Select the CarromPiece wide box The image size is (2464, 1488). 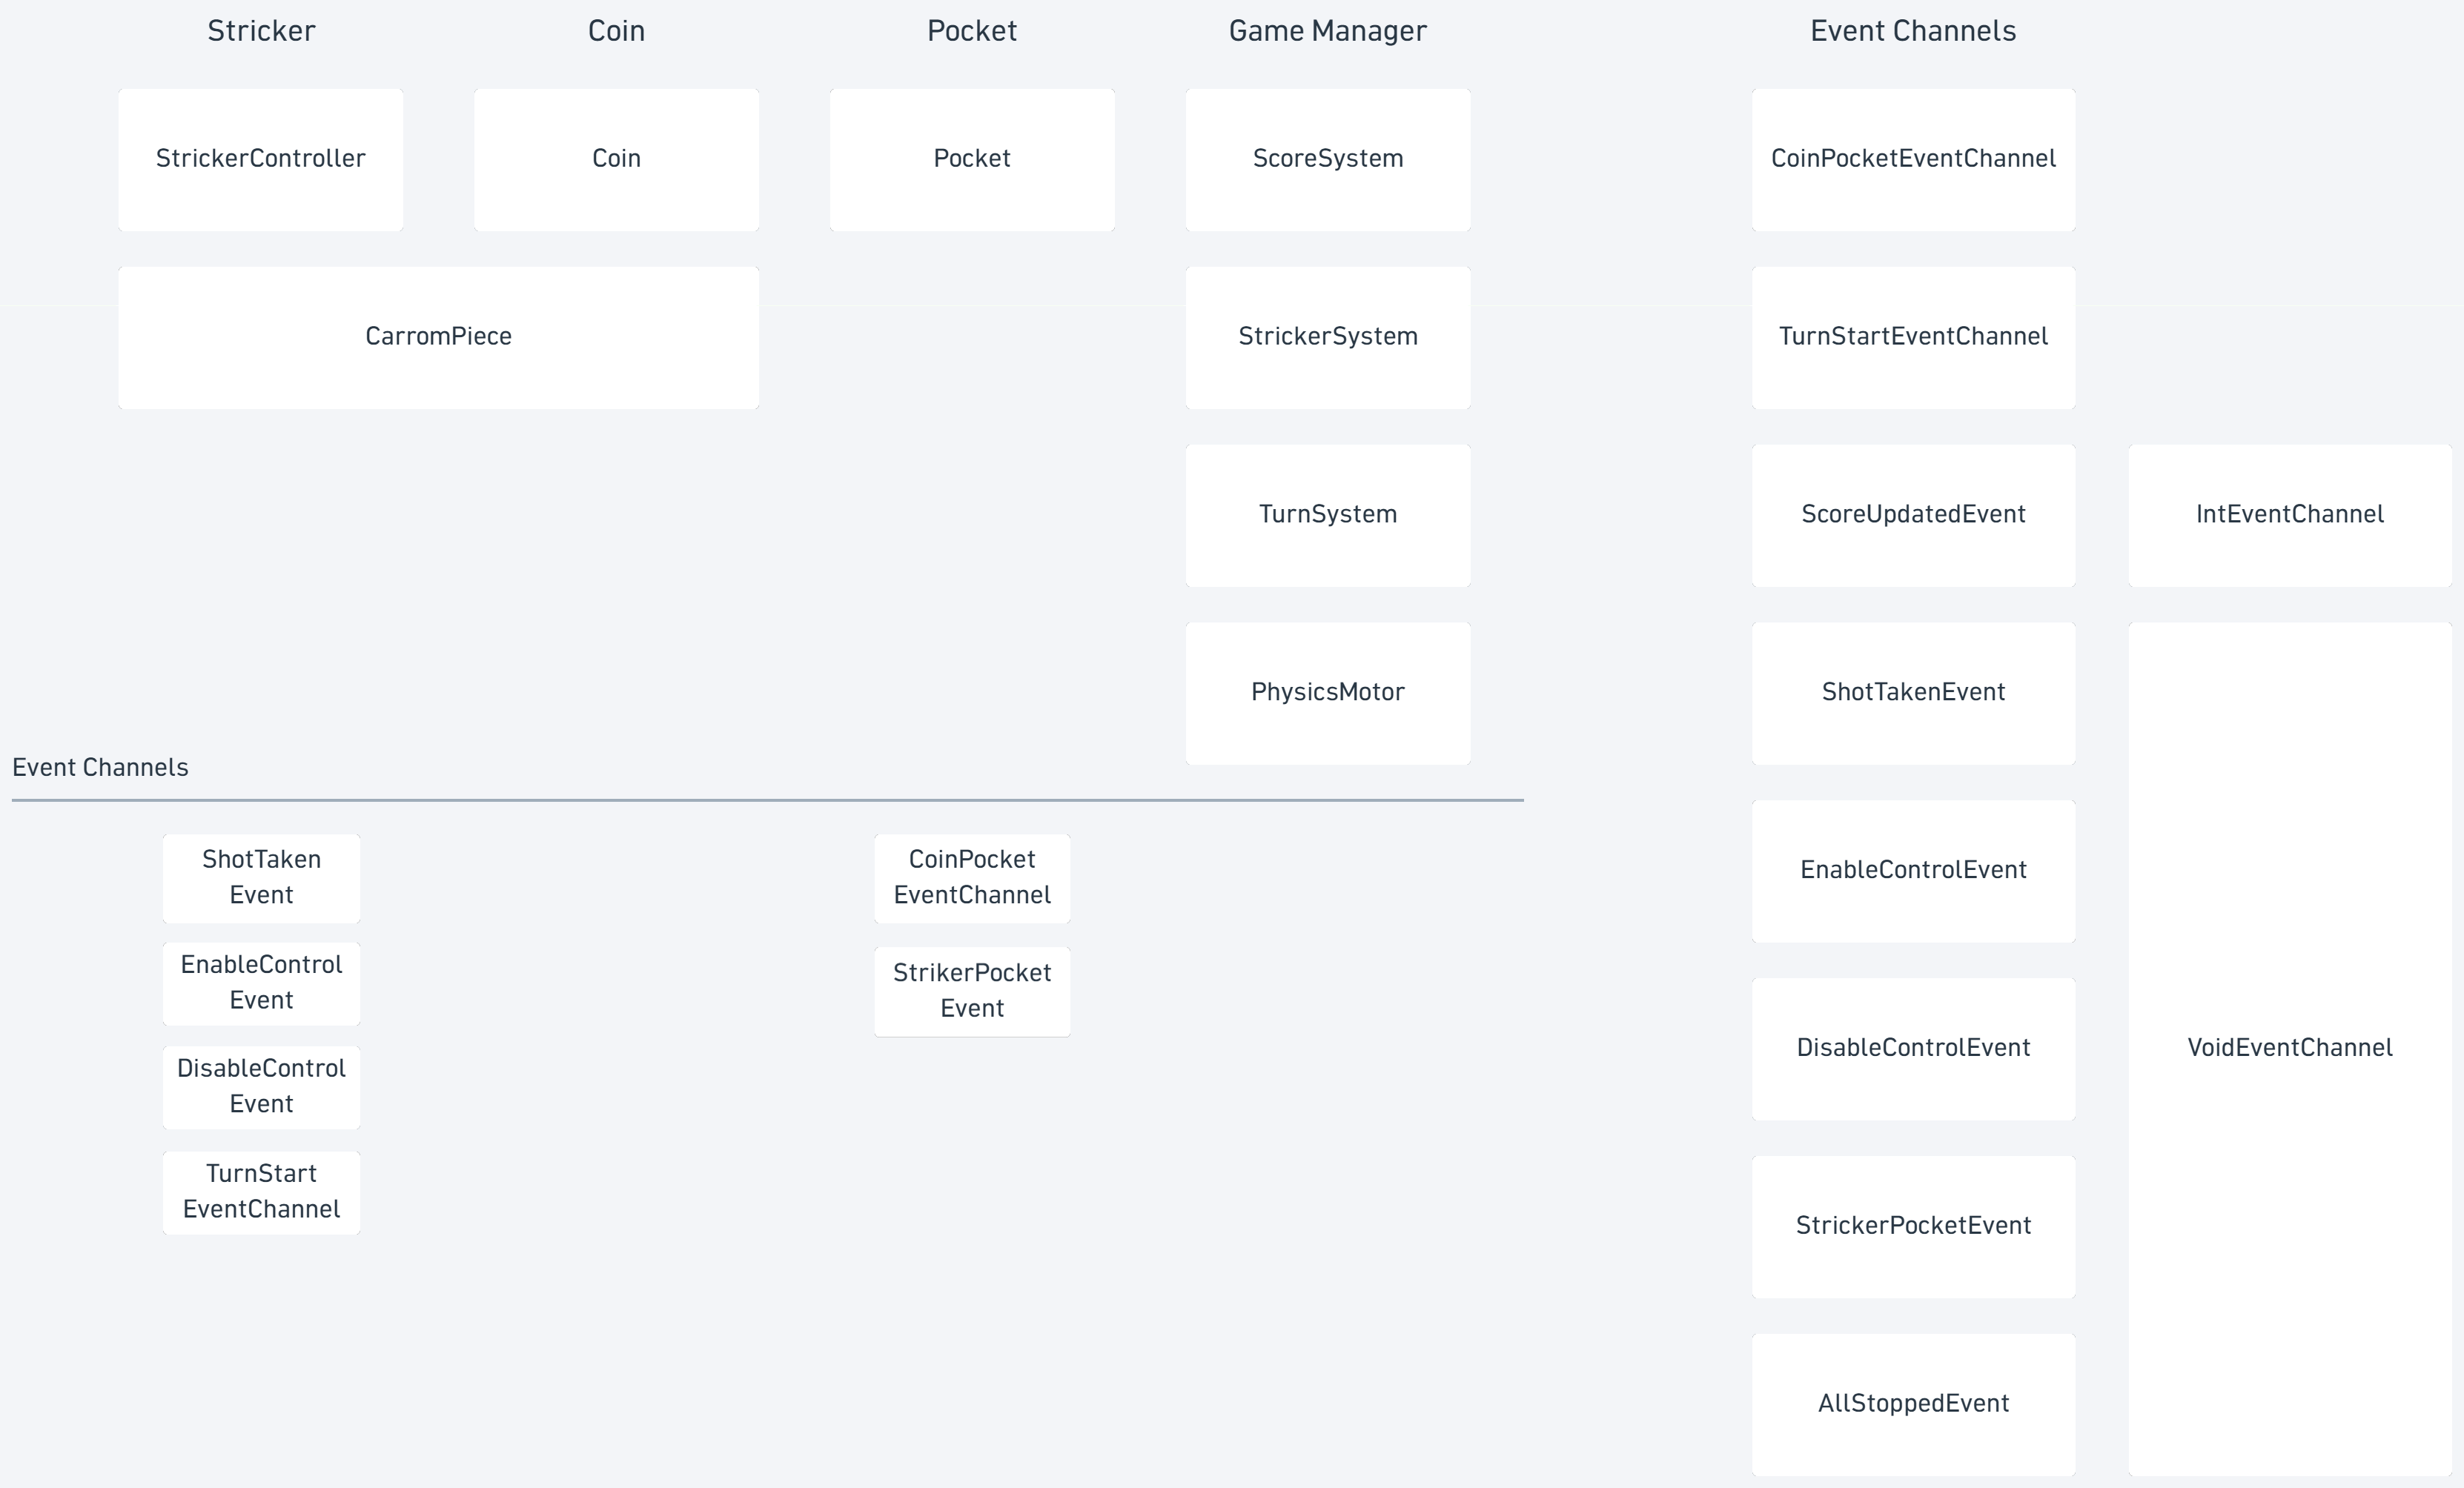coord(438,338)
